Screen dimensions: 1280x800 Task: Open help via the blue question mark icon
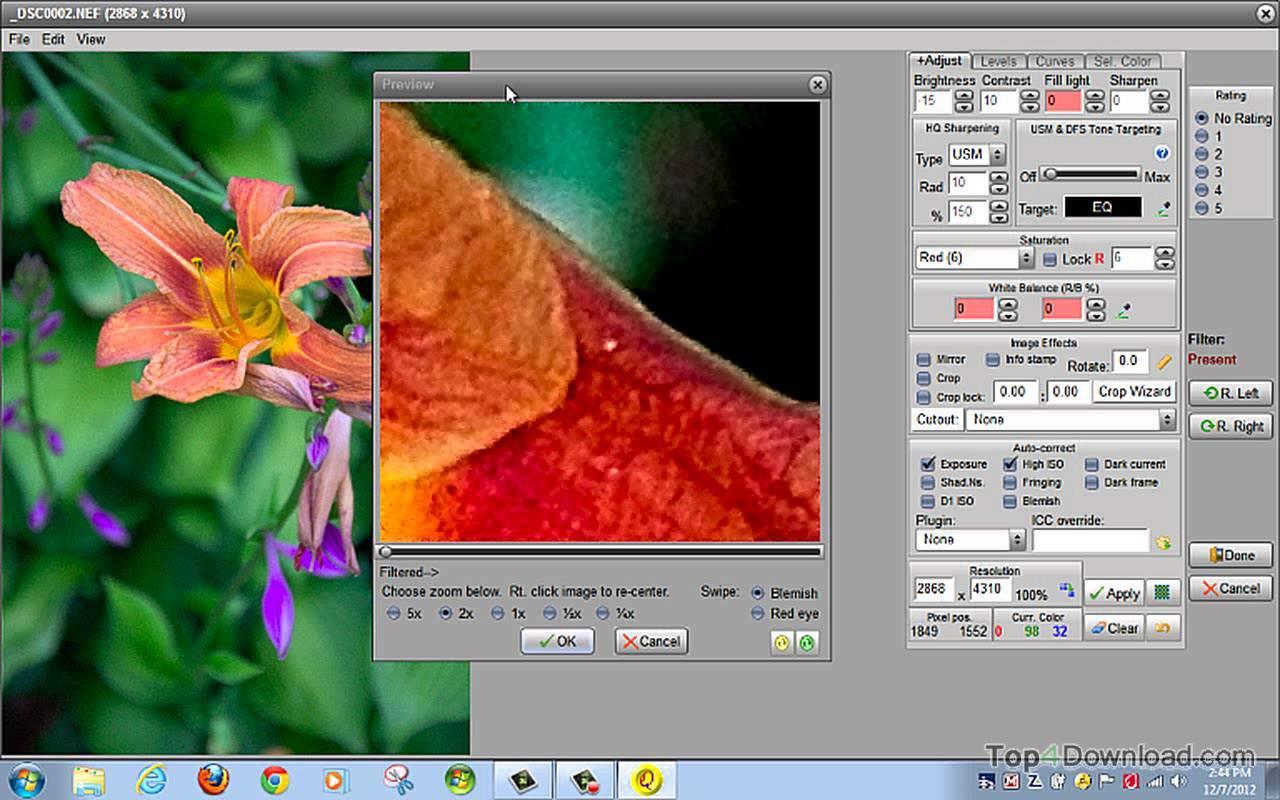1162,152
